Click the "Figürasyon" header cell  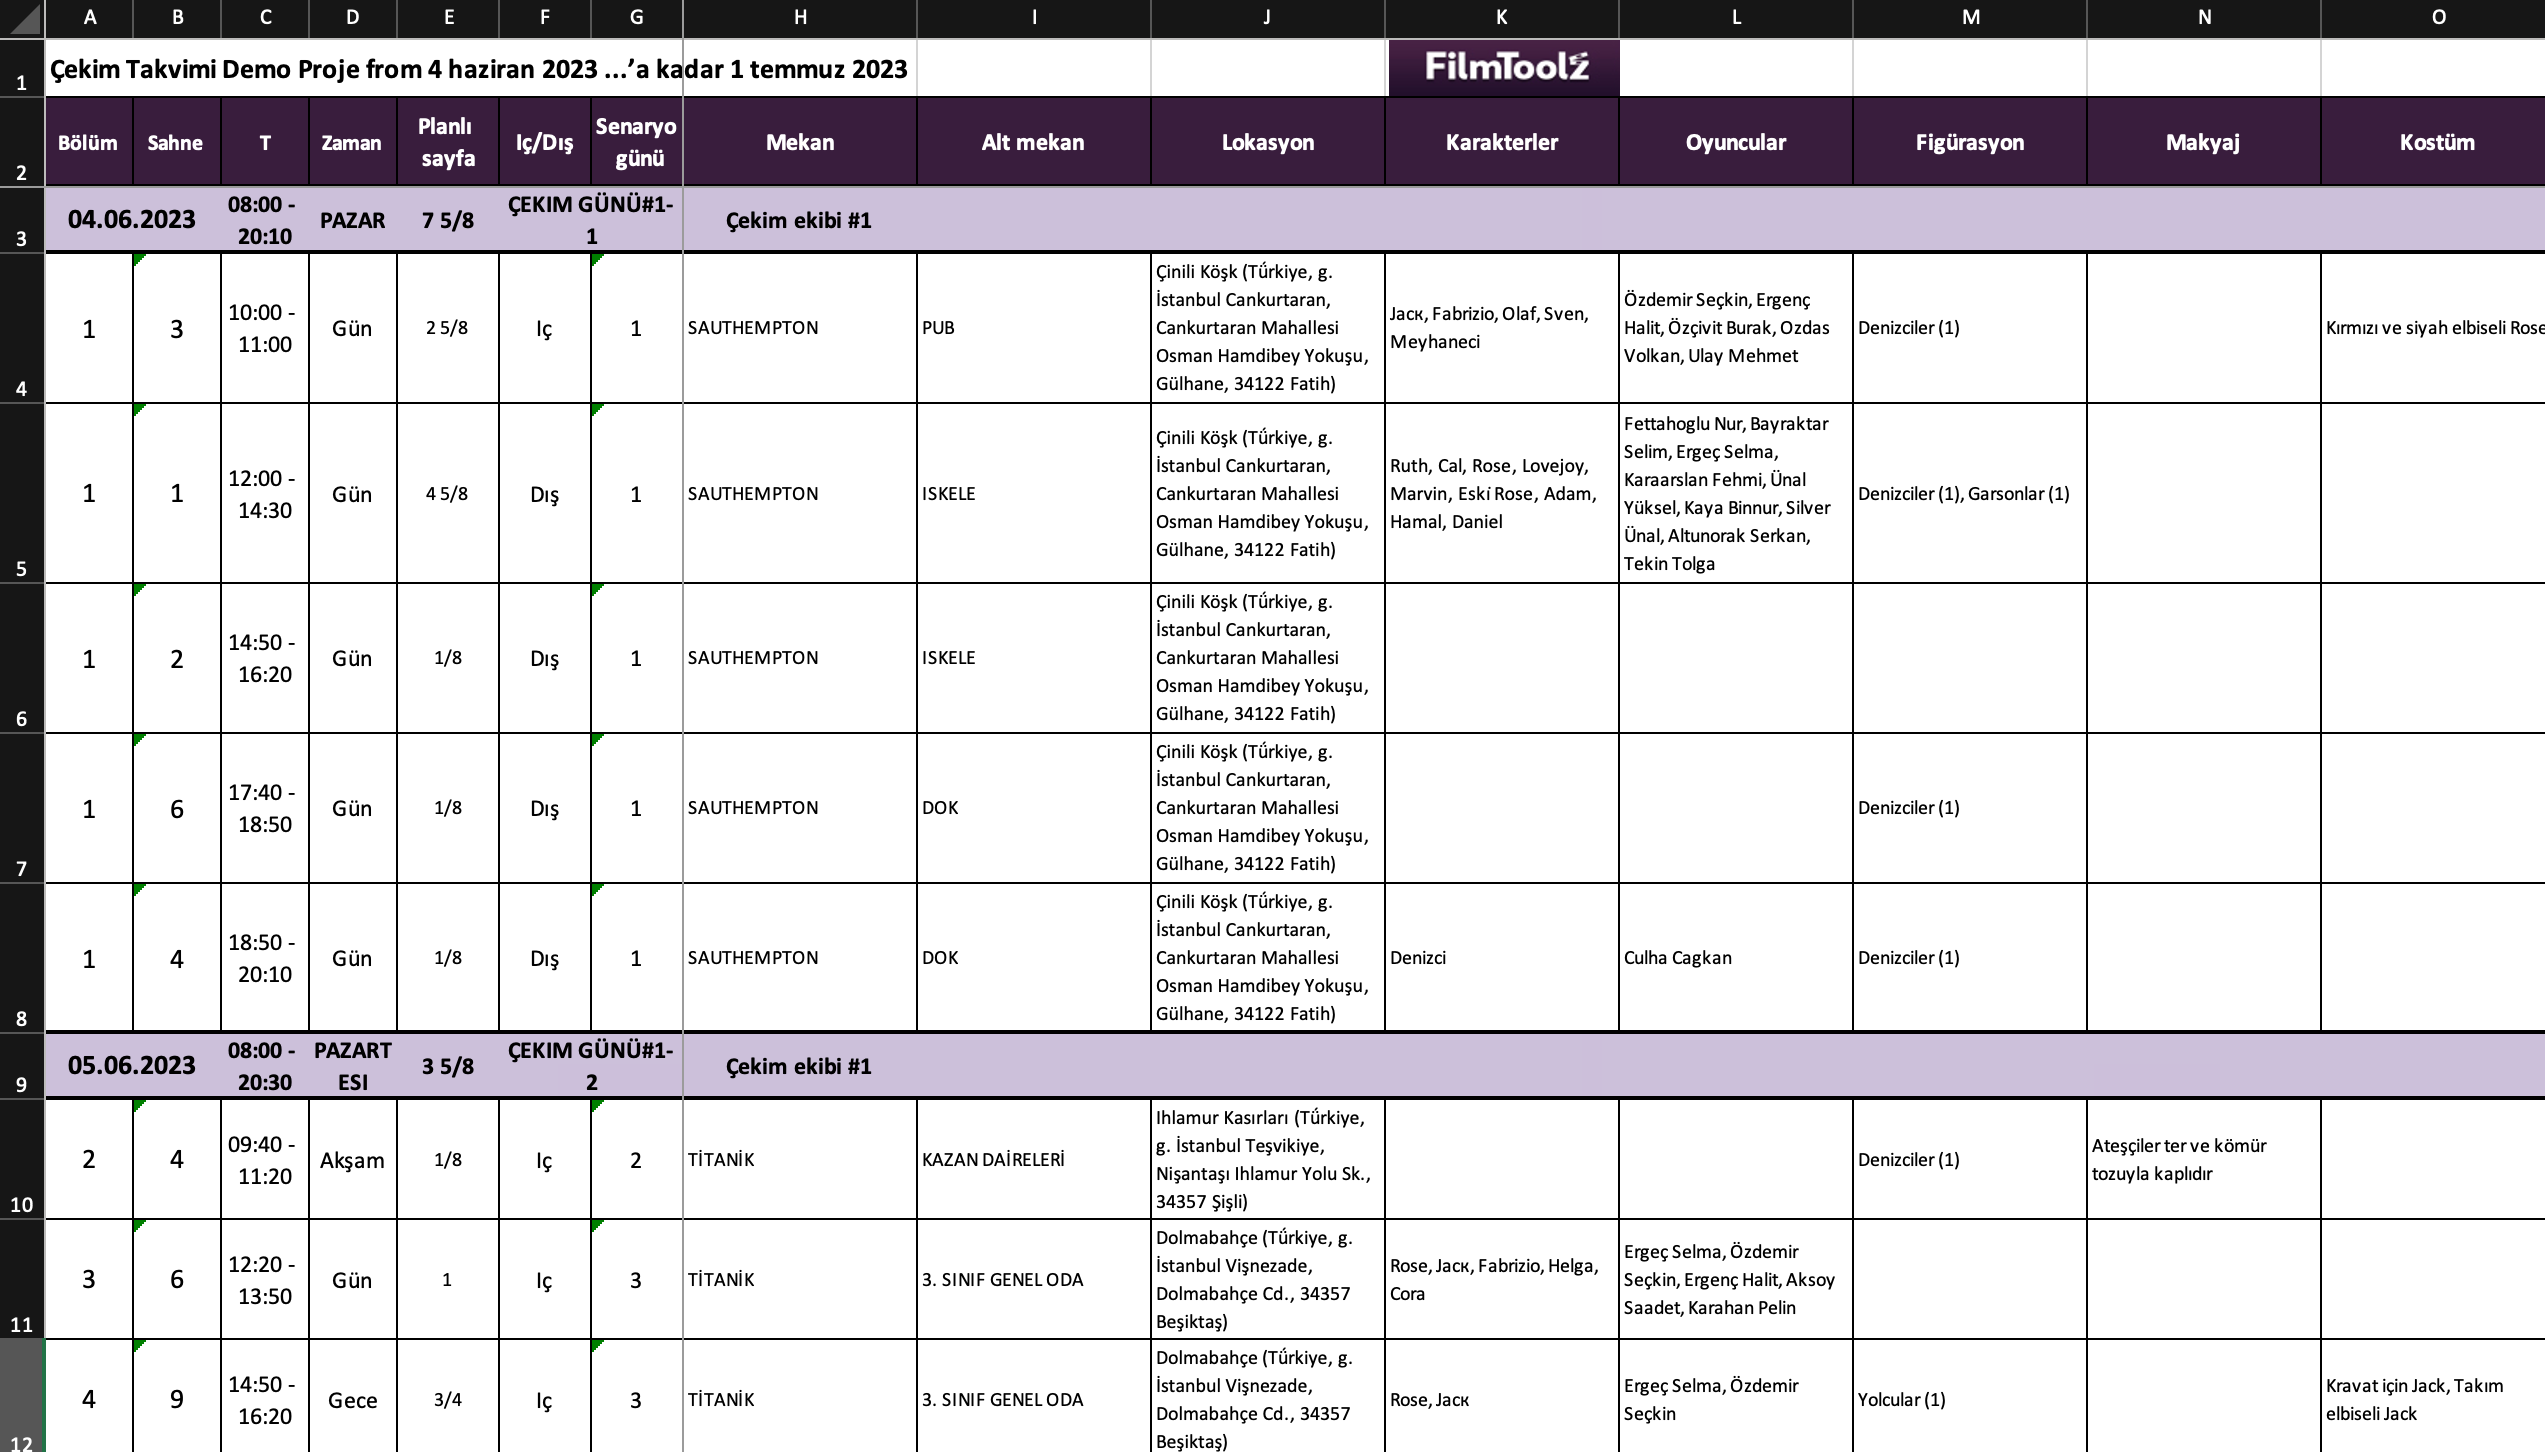coord(1970,142)
